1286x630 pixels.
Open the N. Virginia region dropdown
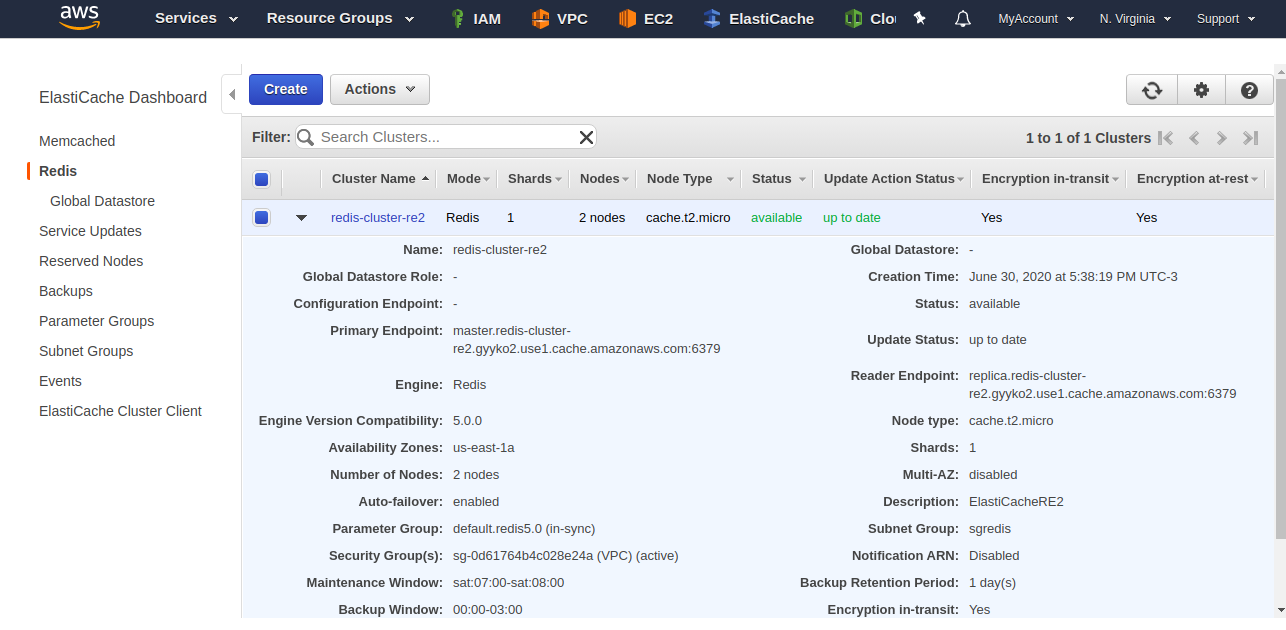pyautogui.click(x=1135, y=18)
